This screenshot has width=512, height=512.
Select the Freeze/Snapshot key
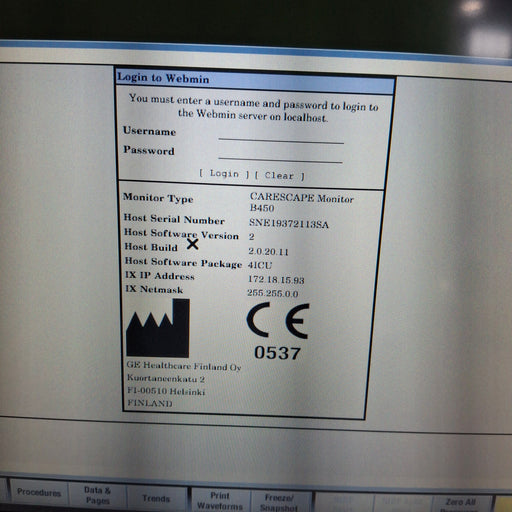click(279, 502)
